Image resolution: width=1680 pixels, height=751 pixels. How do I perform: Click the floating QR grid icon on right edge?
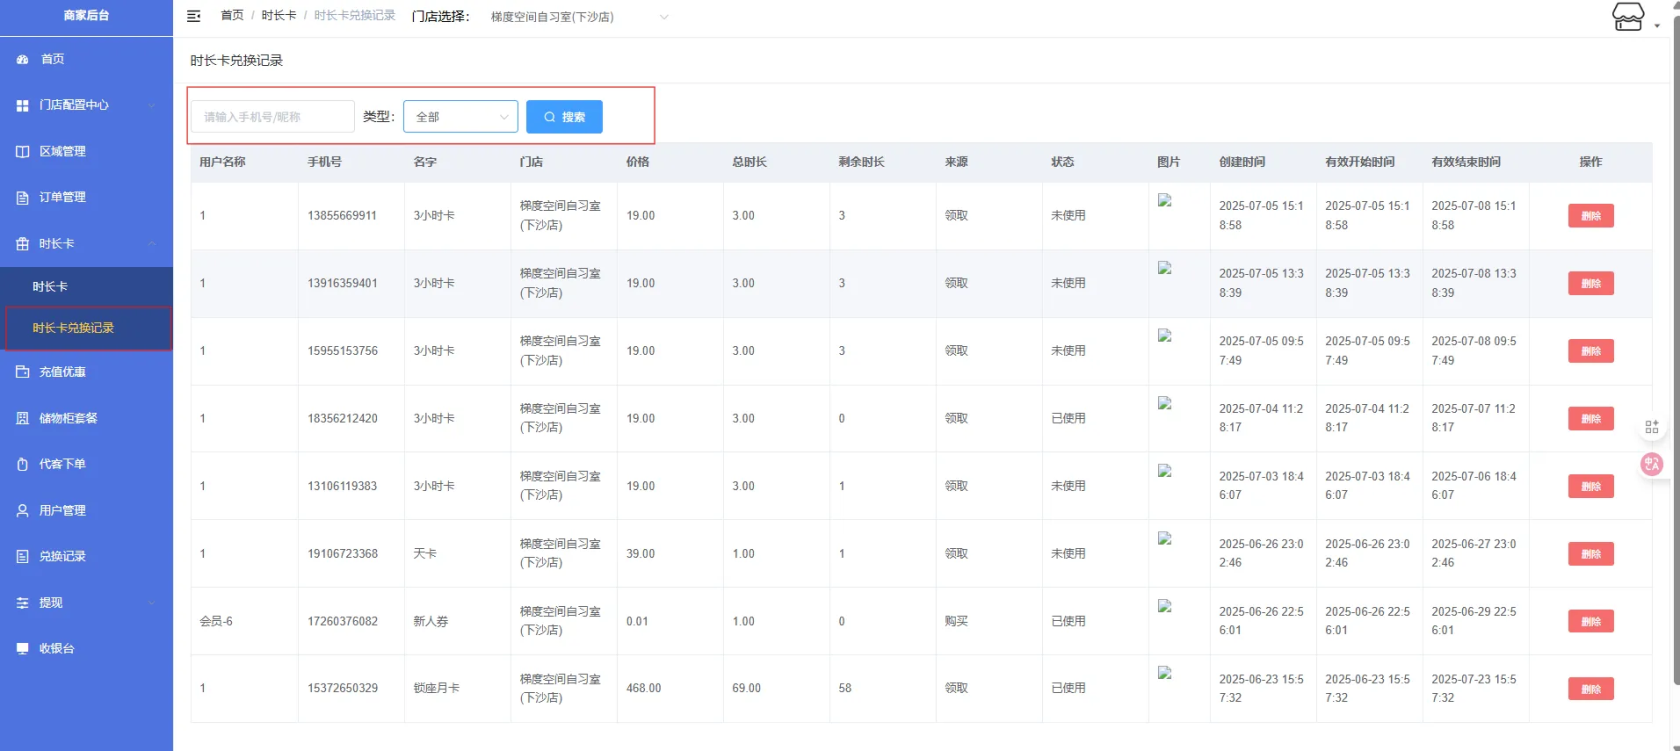1651,427
